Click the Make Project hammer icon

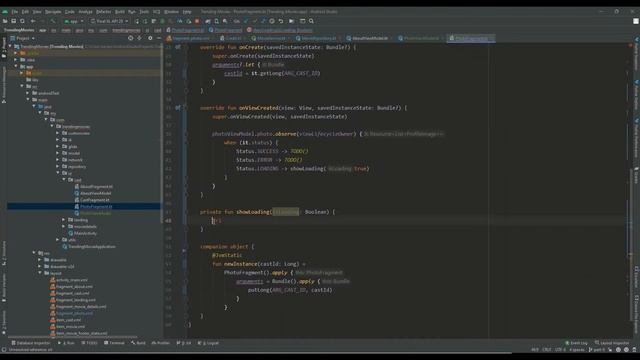click(x=53, y=21)
